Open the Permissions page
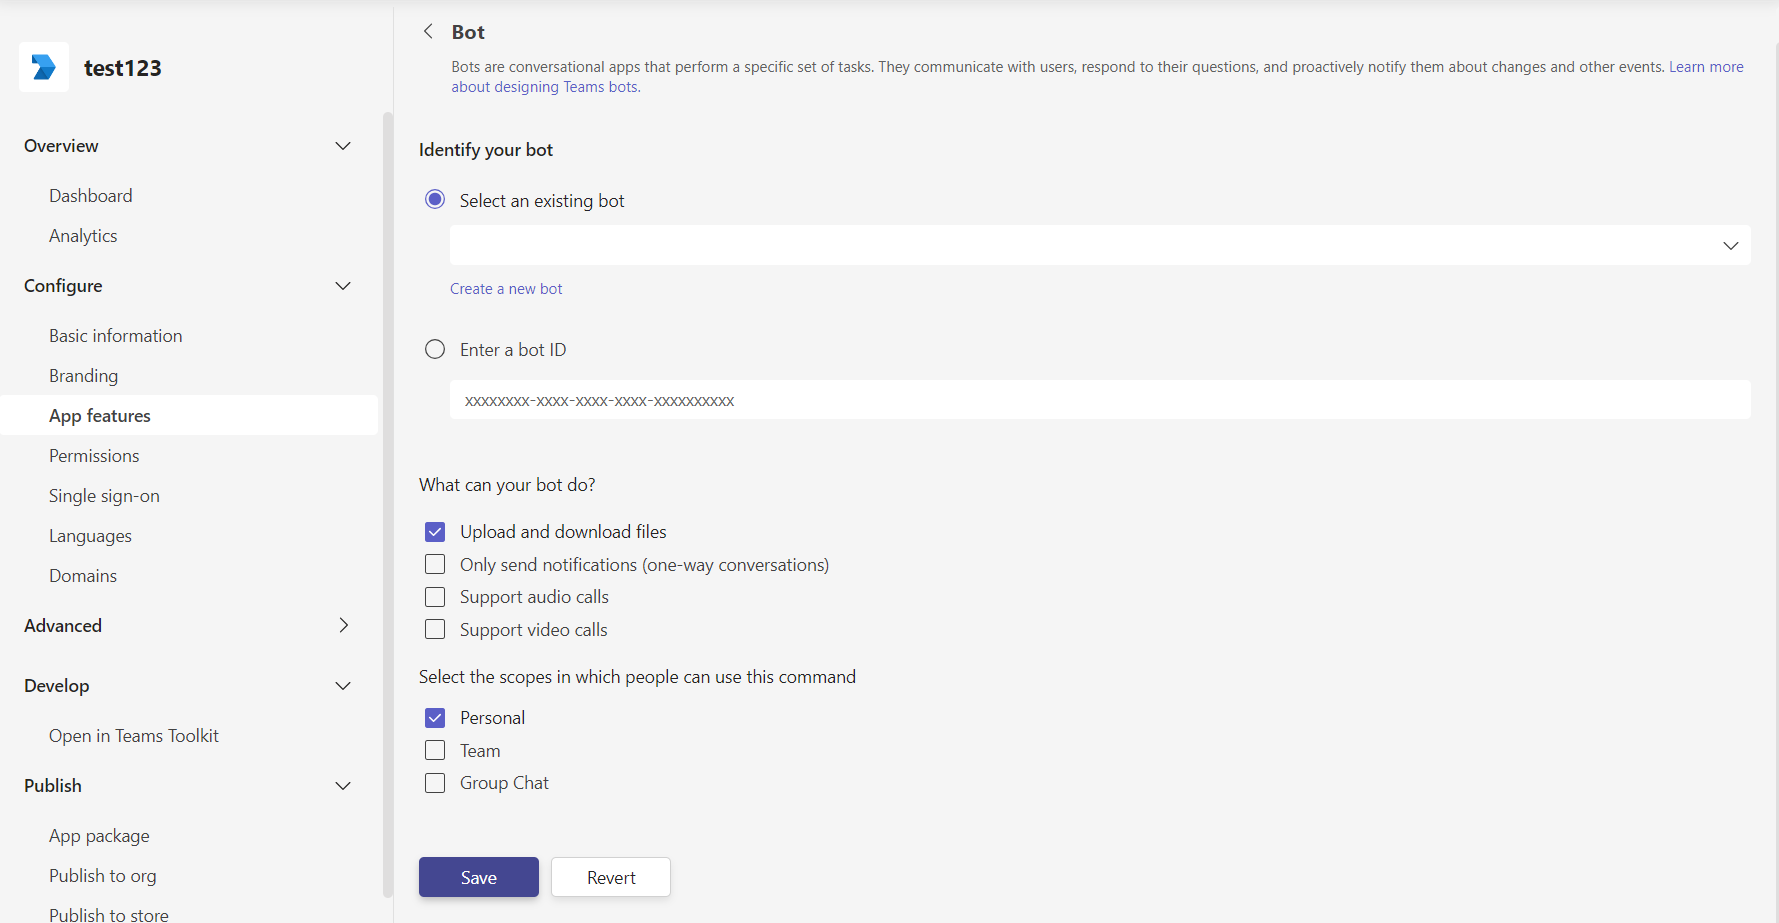This screenshot has width=1779, height=923. (x=94, y=455)
